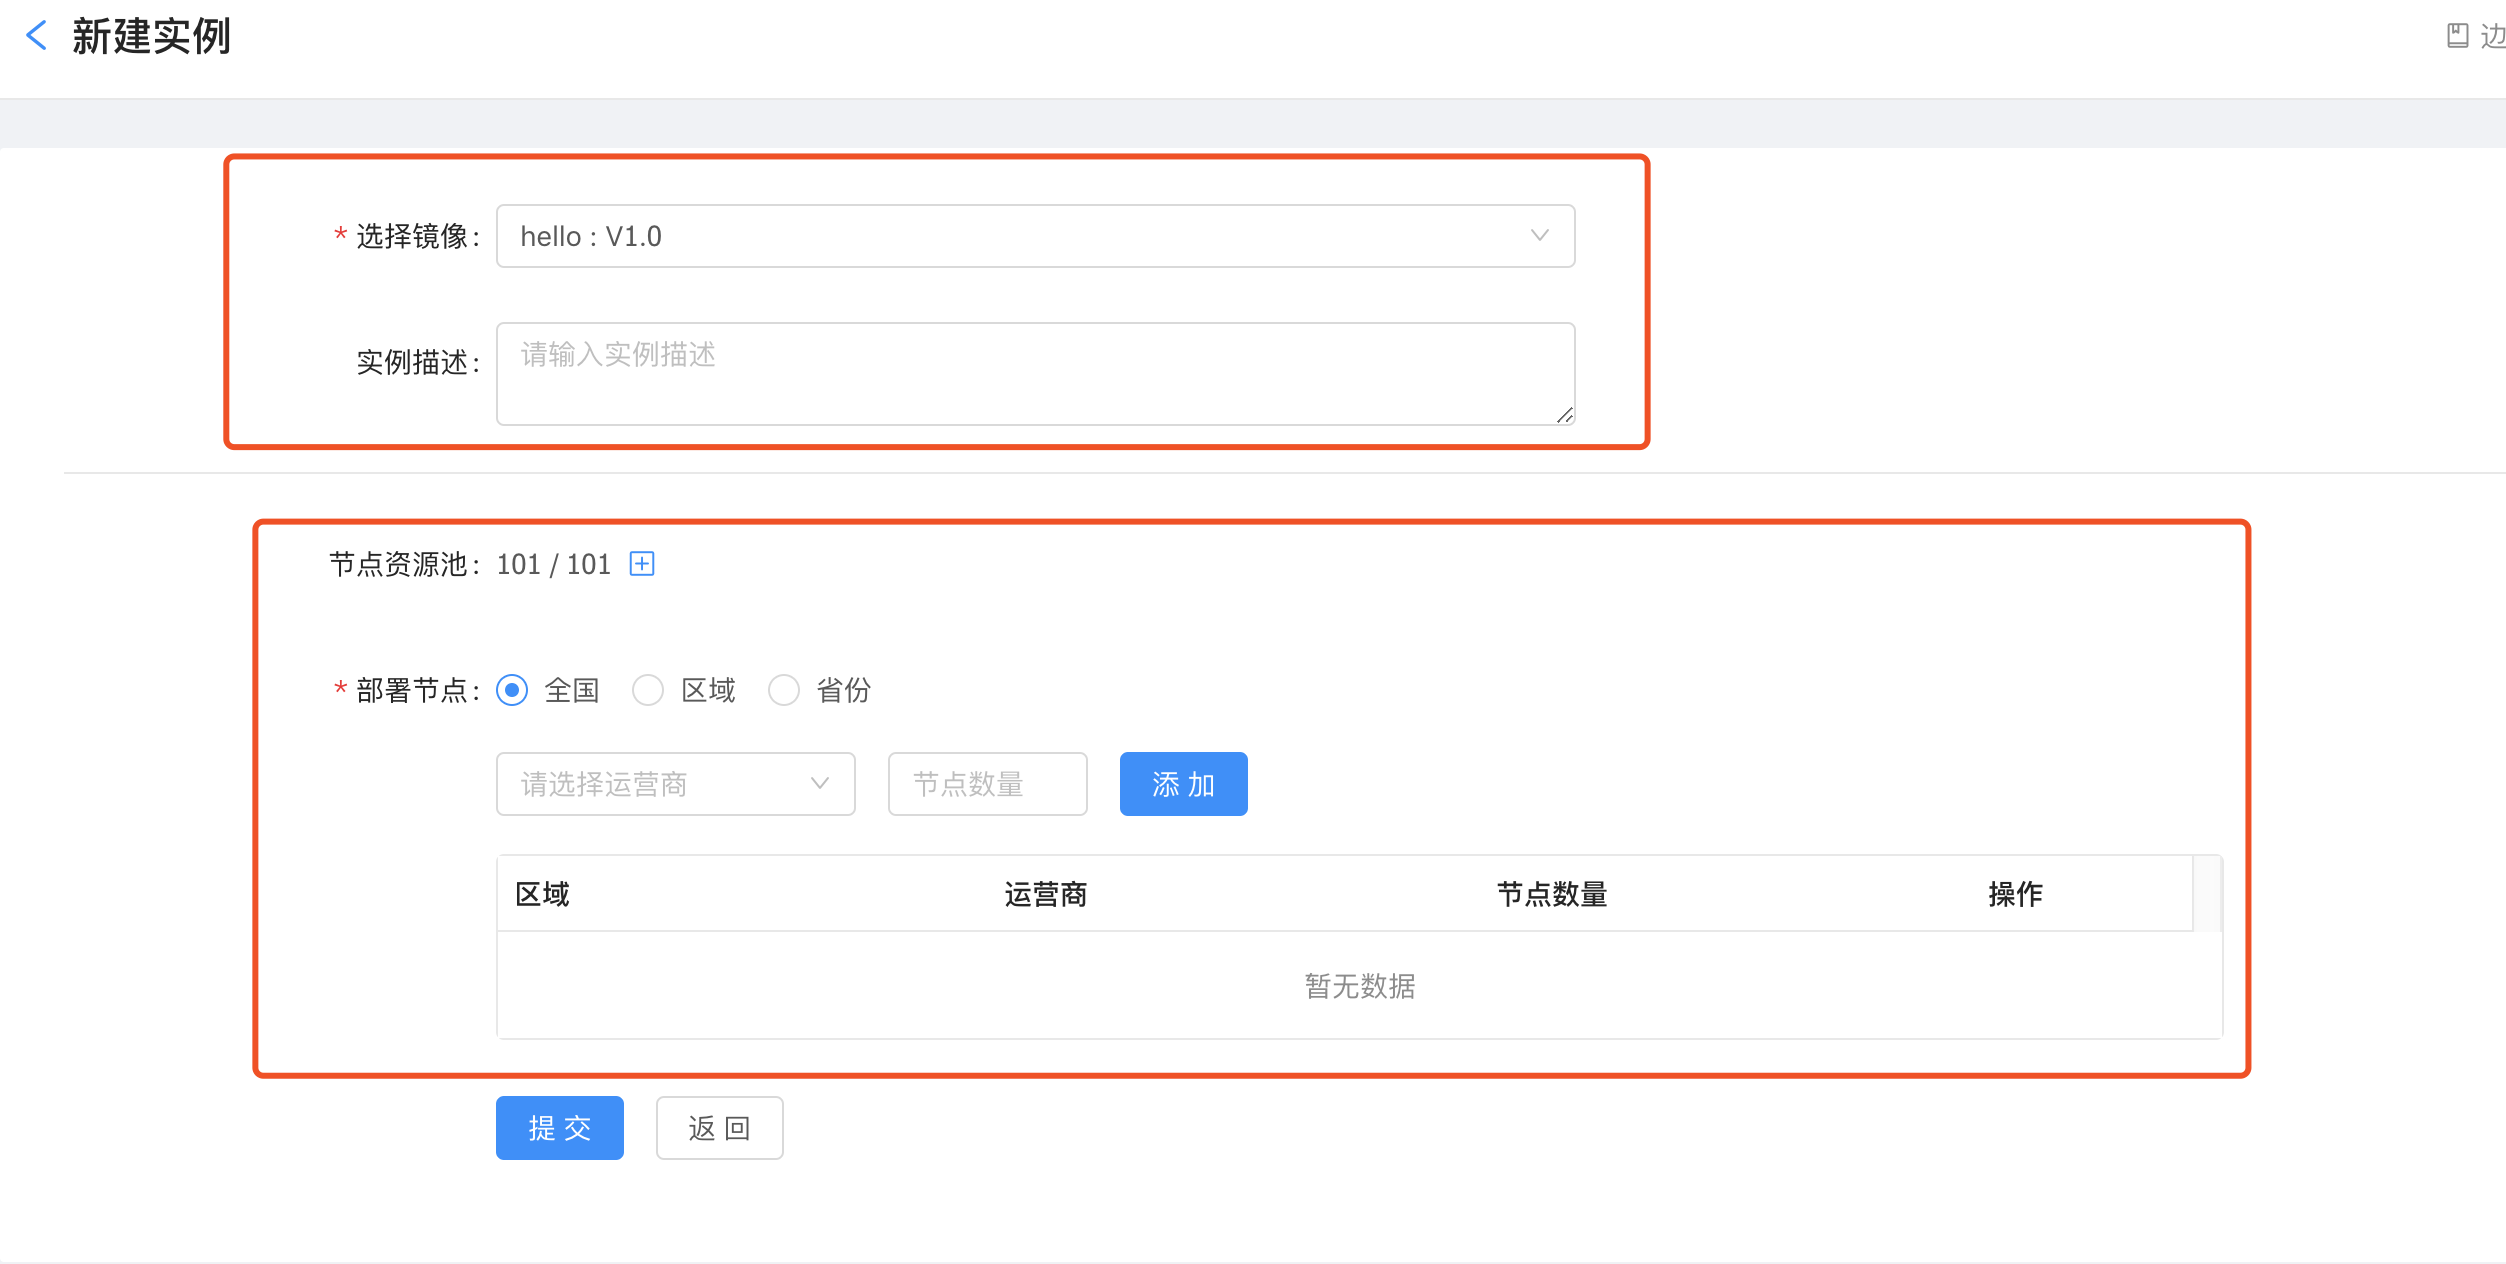The image size is (2506, 1264).
Task: Click the 运营商 table column header
Action: 1045,894
